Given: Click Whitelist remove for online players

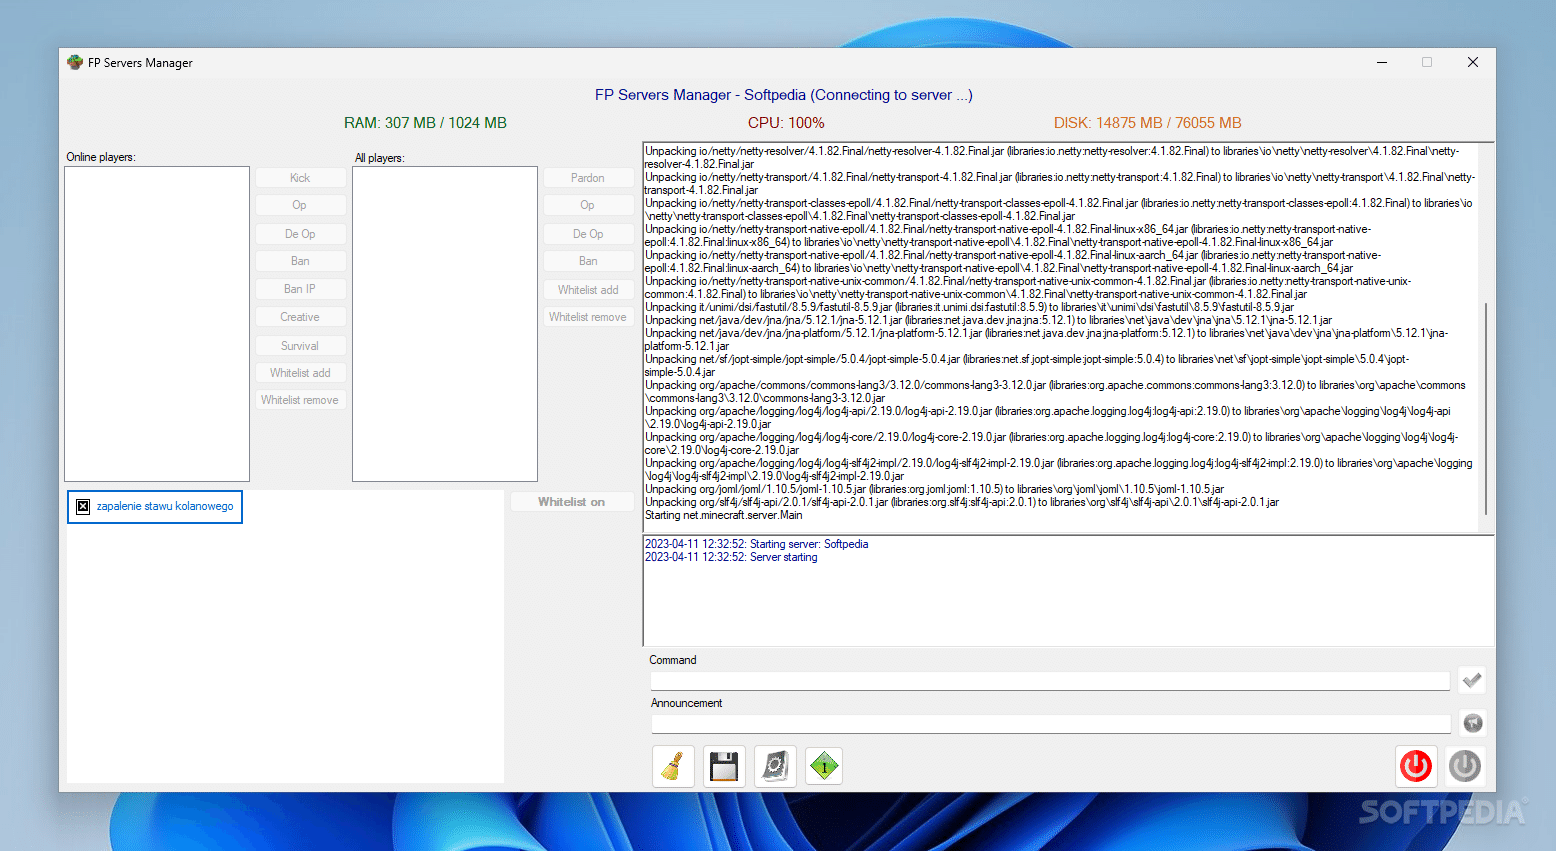Looking at the screenshot, I should [300, 400].
